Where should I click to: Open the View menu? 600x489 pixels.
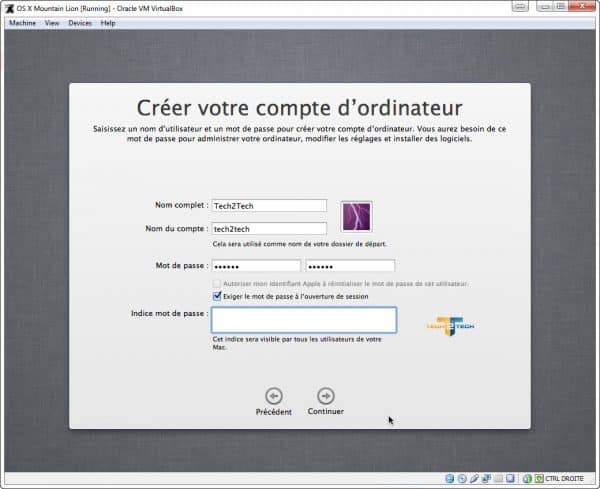coord(52,22)
